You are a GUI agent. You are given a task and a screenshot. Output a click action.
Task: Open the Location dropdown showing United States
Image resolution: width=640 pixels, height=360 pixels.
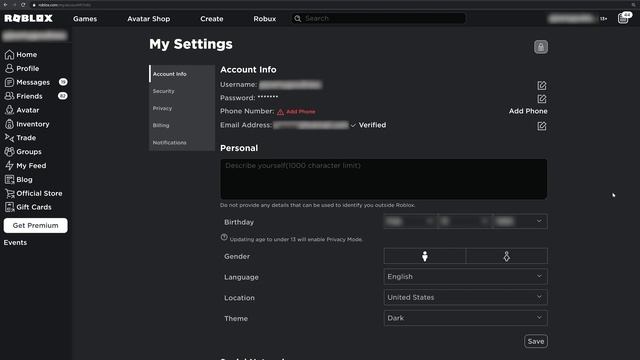[x=465, y=298]
